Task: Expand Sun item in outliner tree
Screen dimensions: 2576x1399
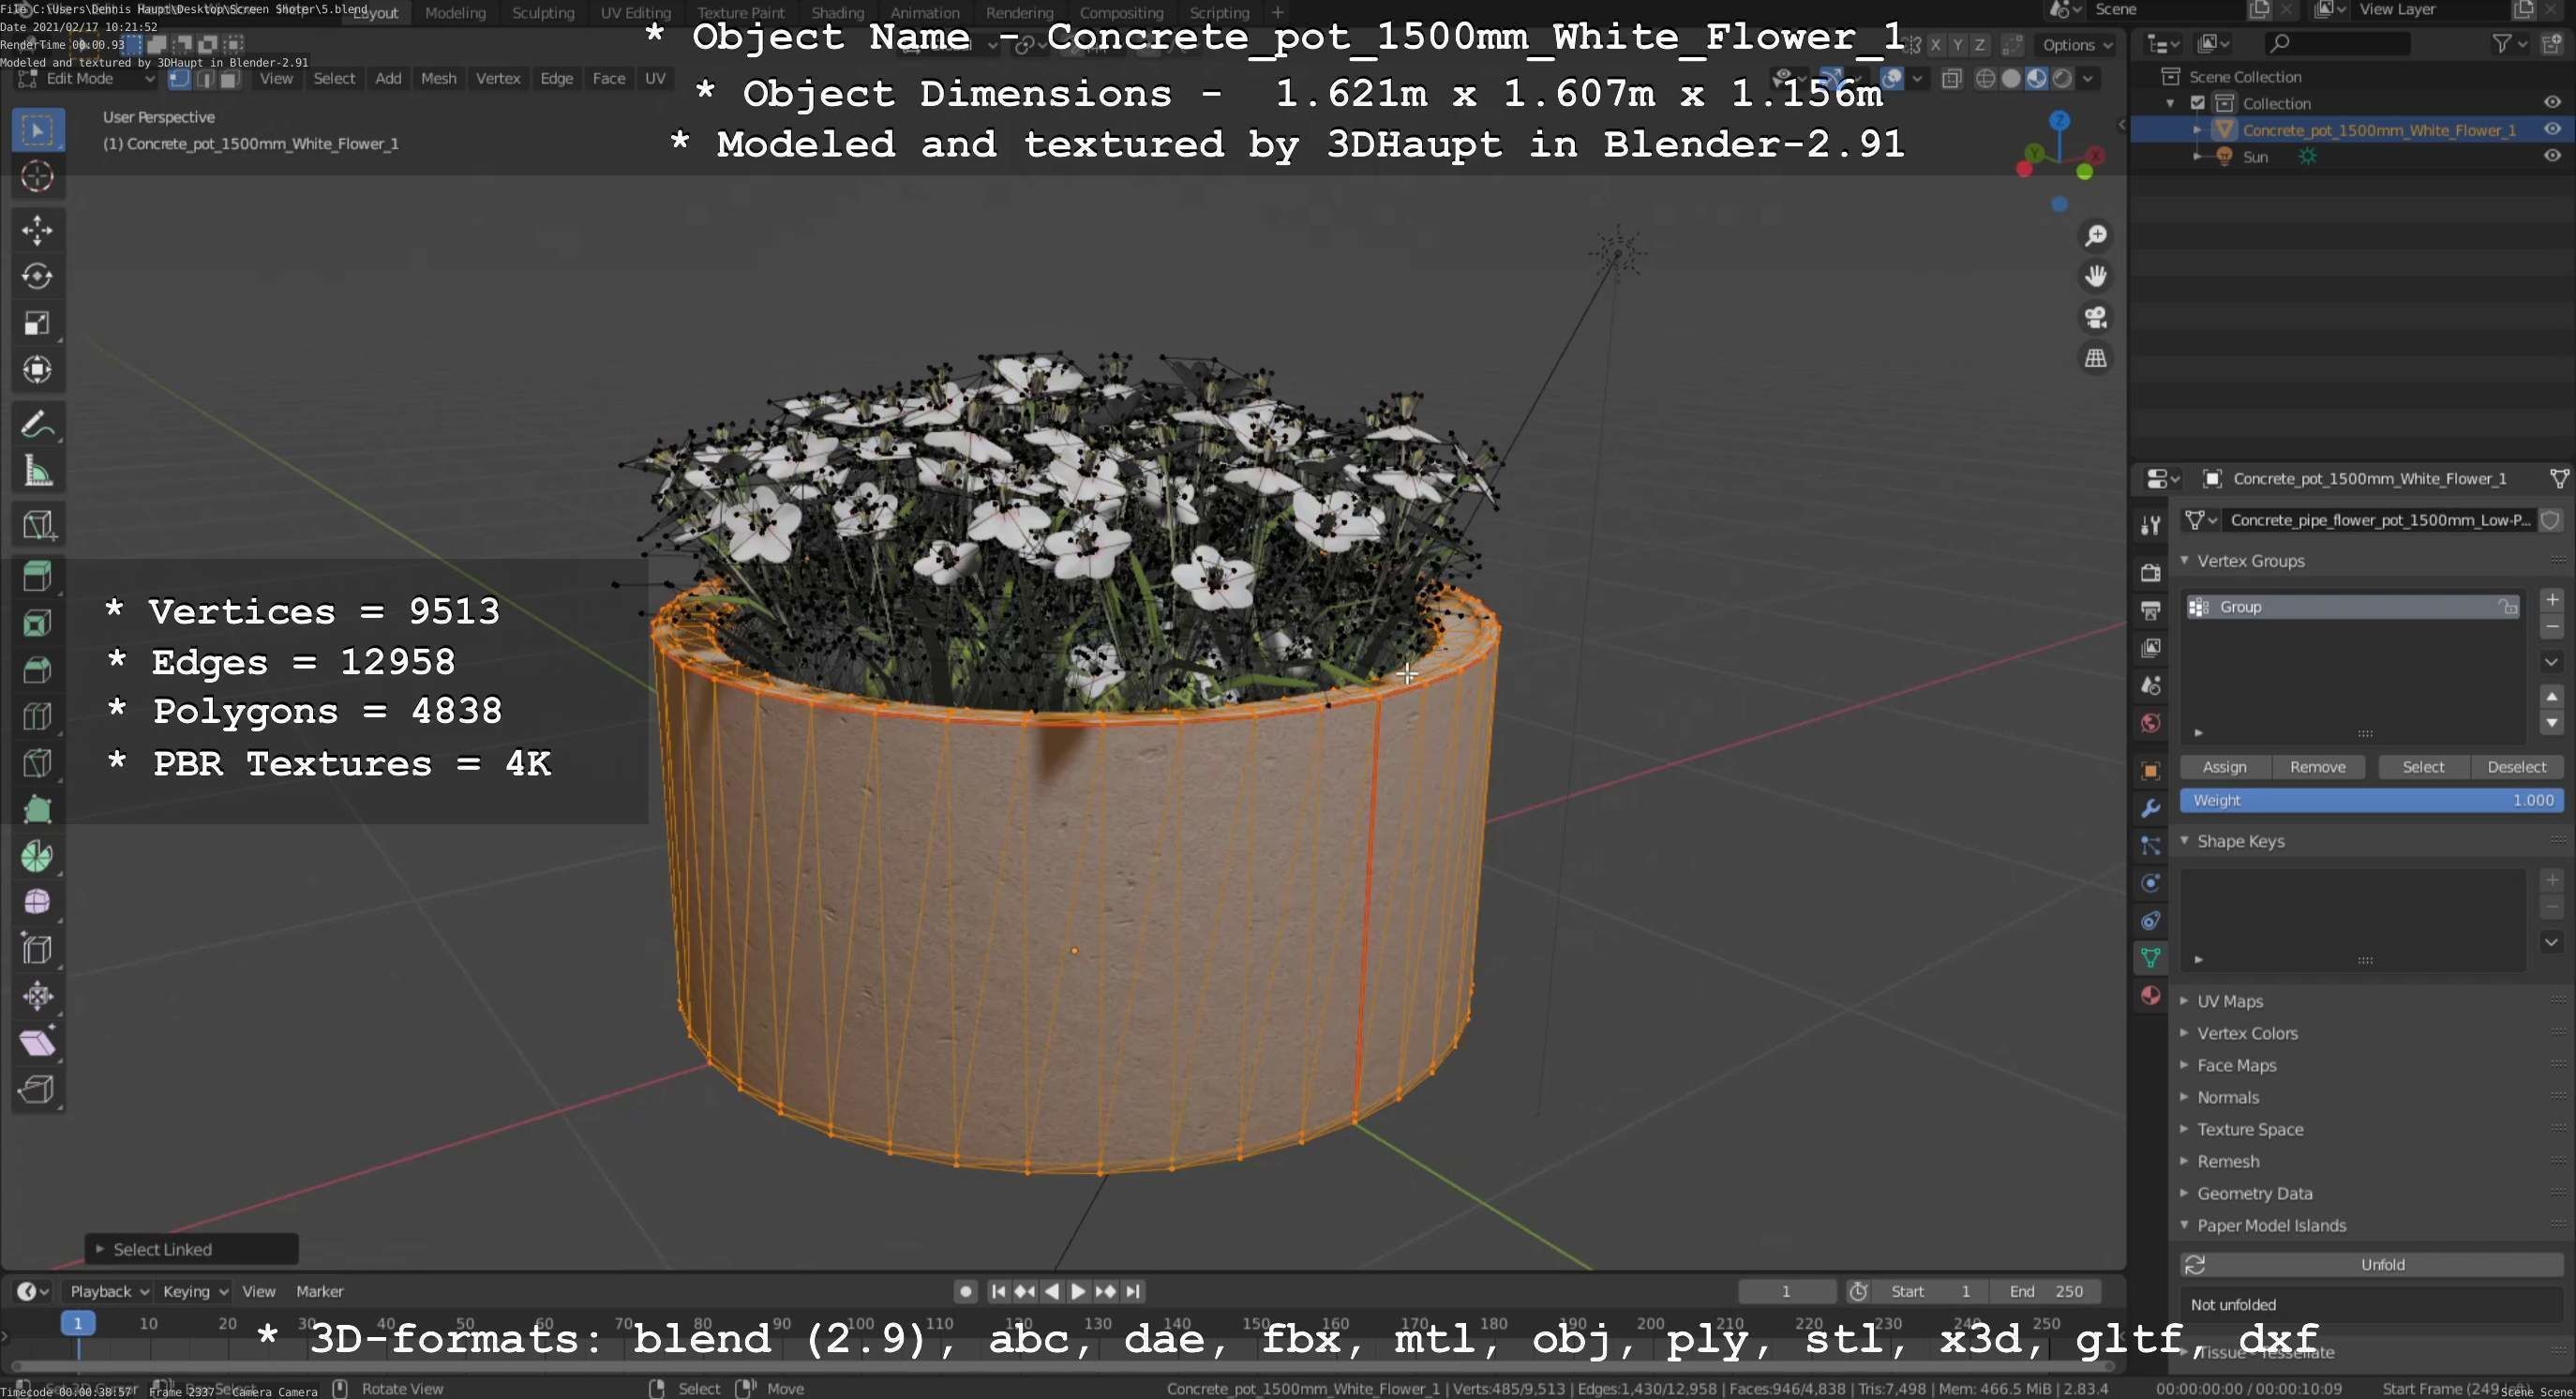Action: coord(2197,157)
